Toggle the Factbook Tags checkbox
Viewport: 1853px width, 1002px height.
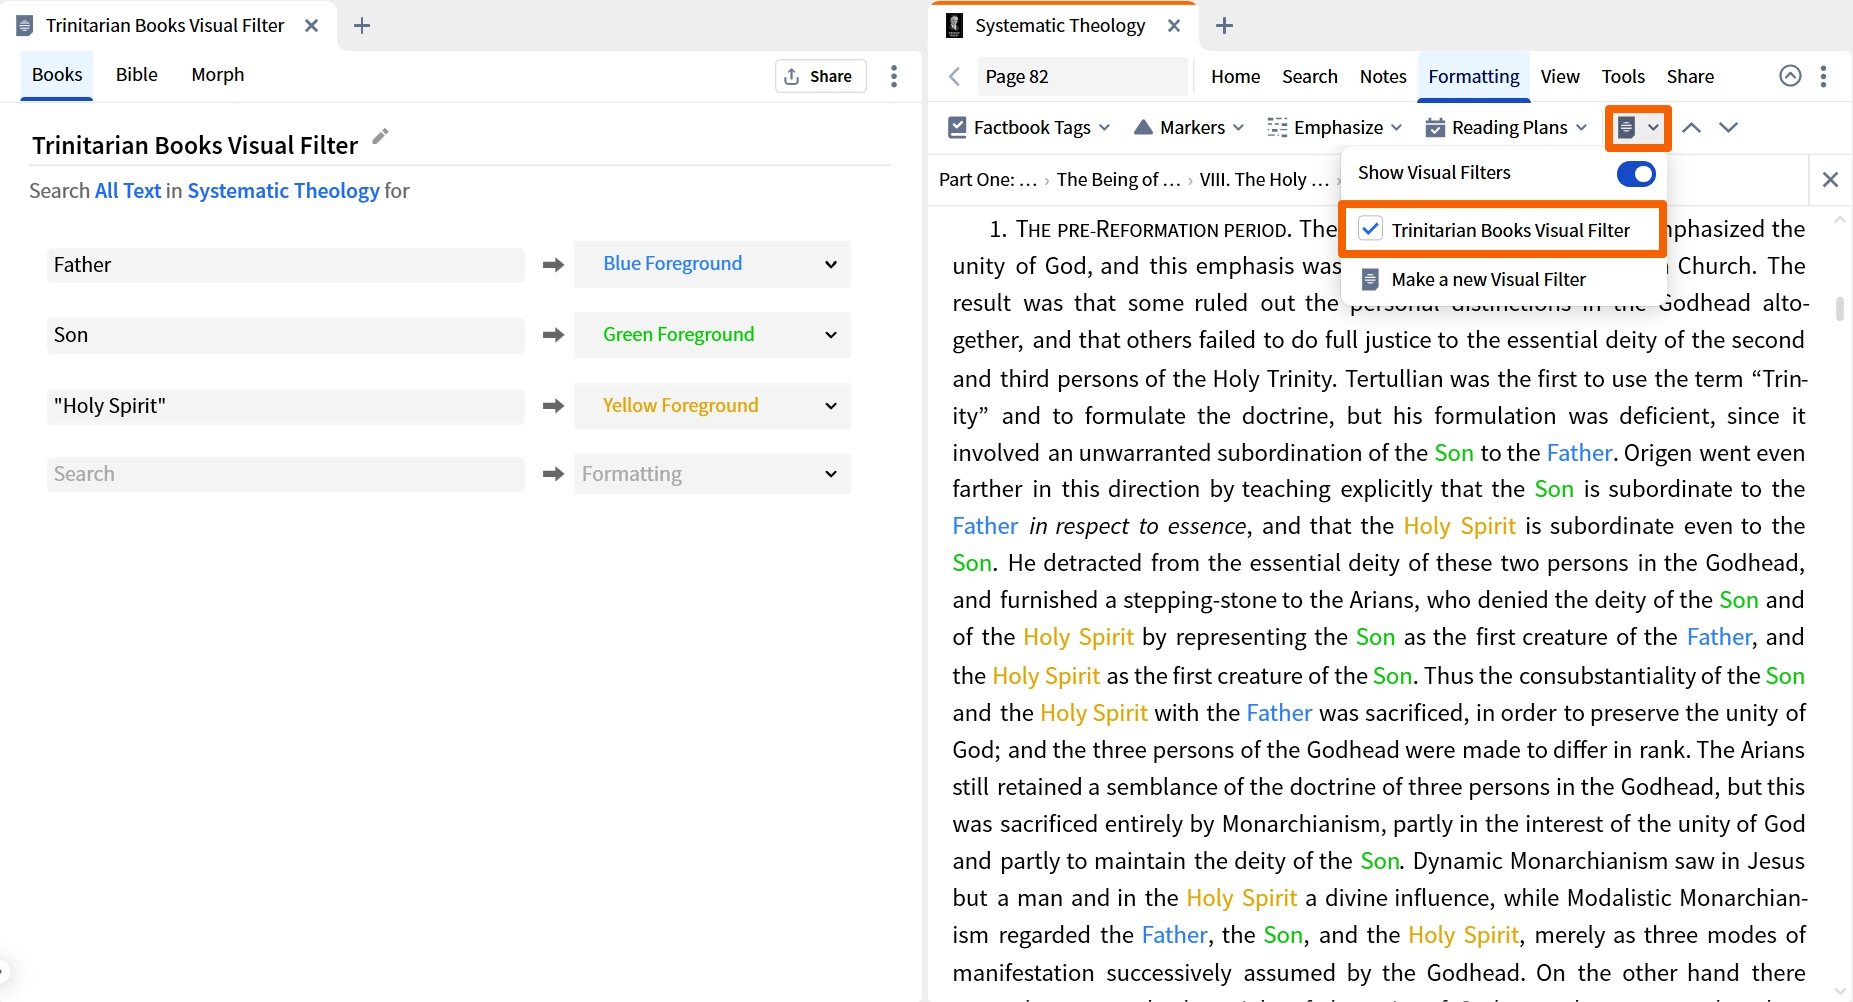click(x=955, y=127)
